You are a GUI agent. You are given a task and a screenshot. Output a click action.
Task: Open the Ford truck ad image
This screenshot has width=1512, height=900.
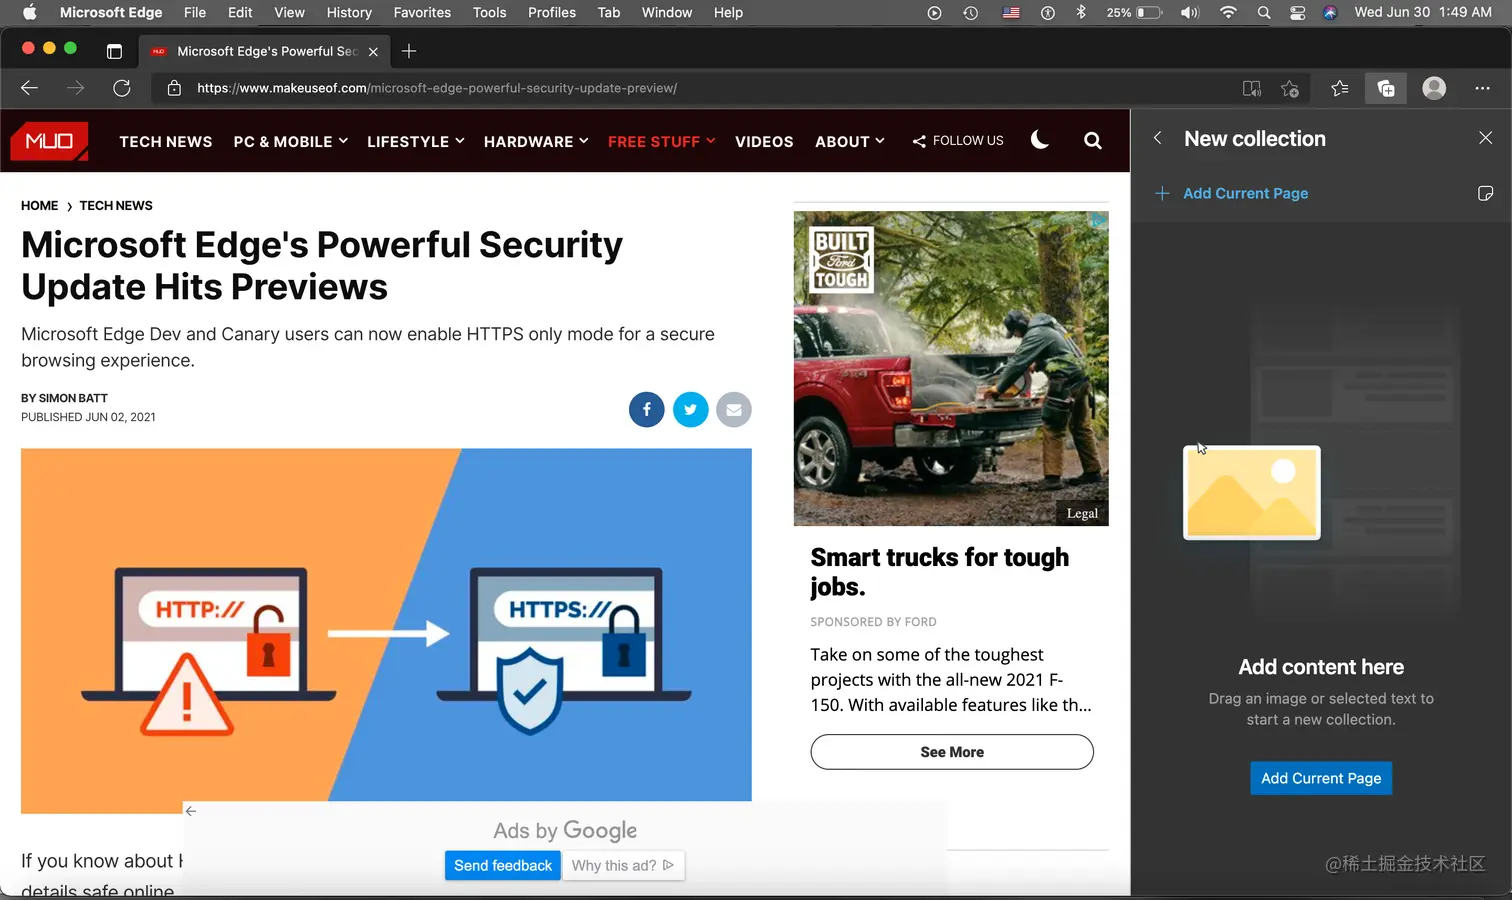pyautogui.click(x=951, y=368)
